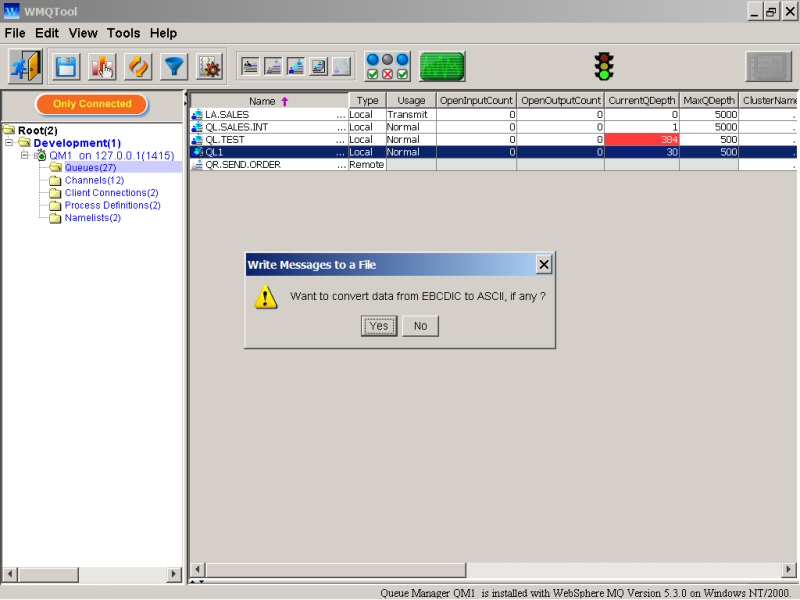Select the Client Connections(2) folder
800x600 pixels.
[x=111, y=193]
